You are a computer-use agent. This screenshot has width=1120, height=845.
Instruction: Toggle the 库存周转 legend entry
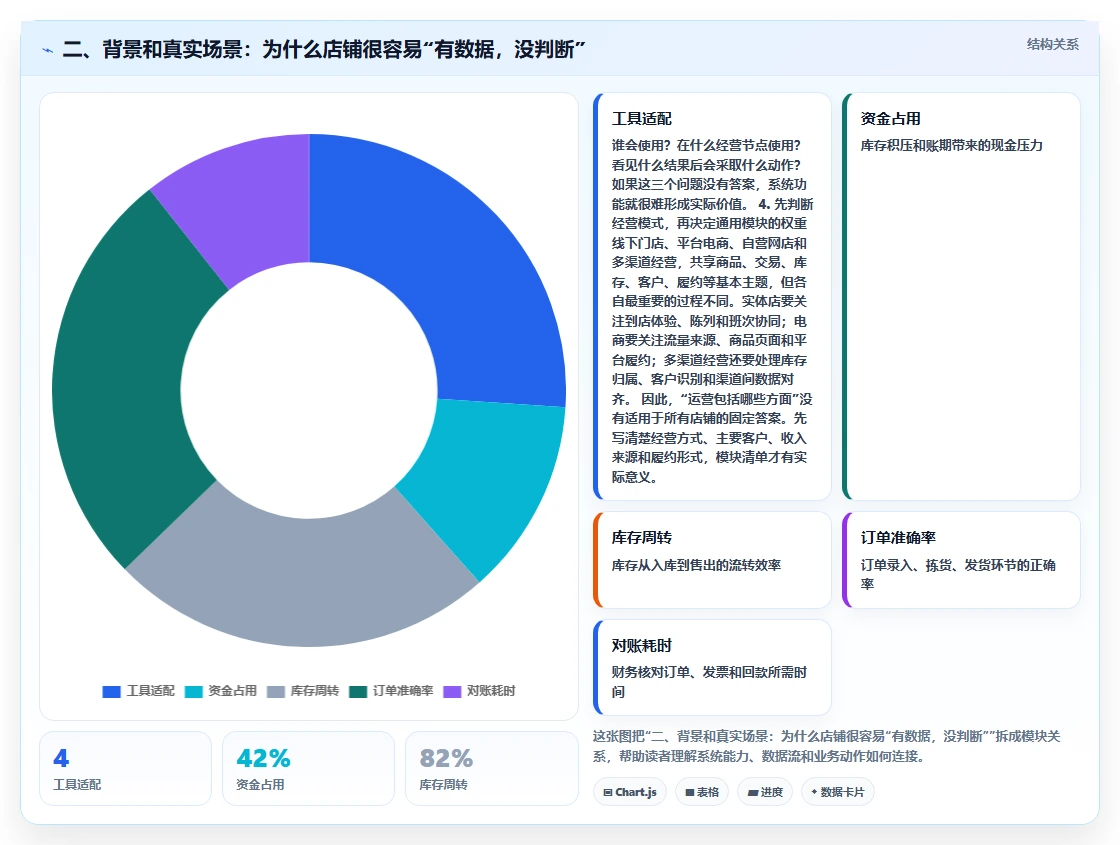[x=303, y=691]
